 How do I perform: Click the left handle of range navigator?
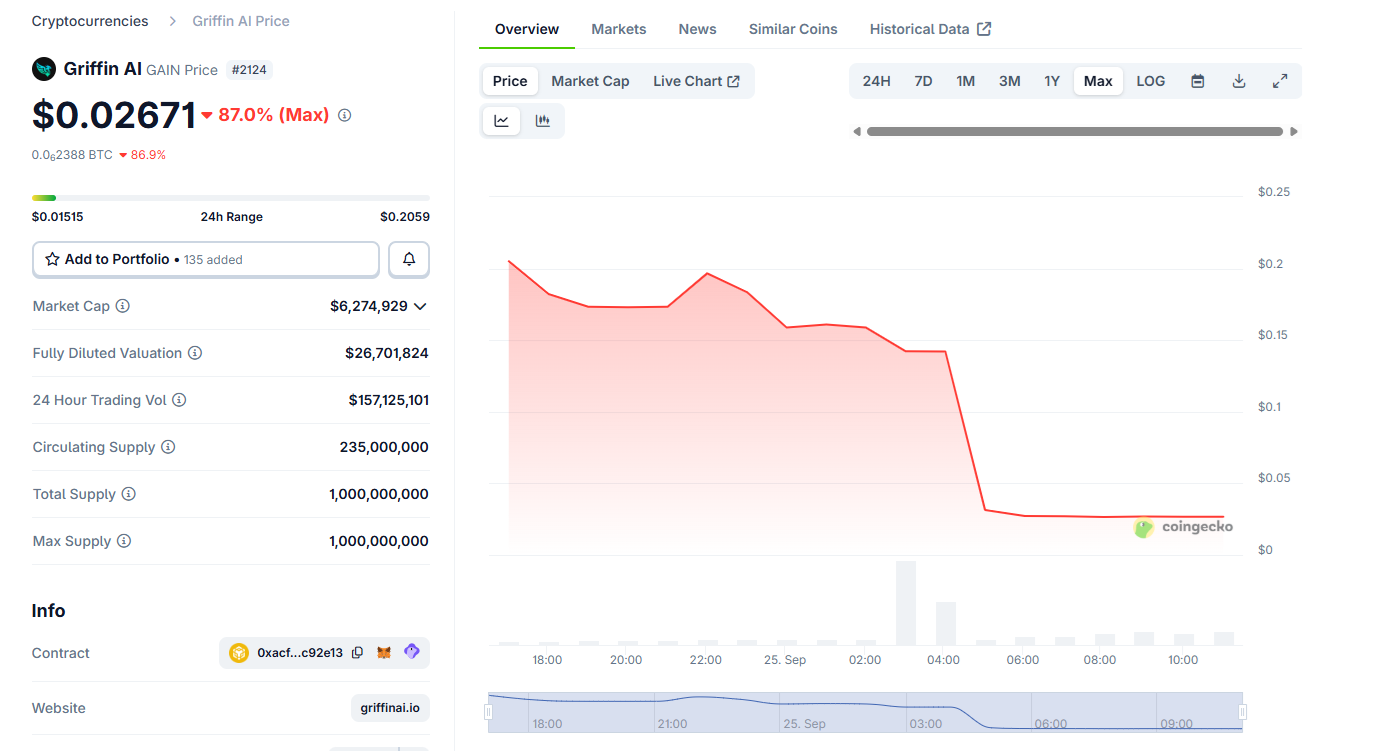point(489,712)
